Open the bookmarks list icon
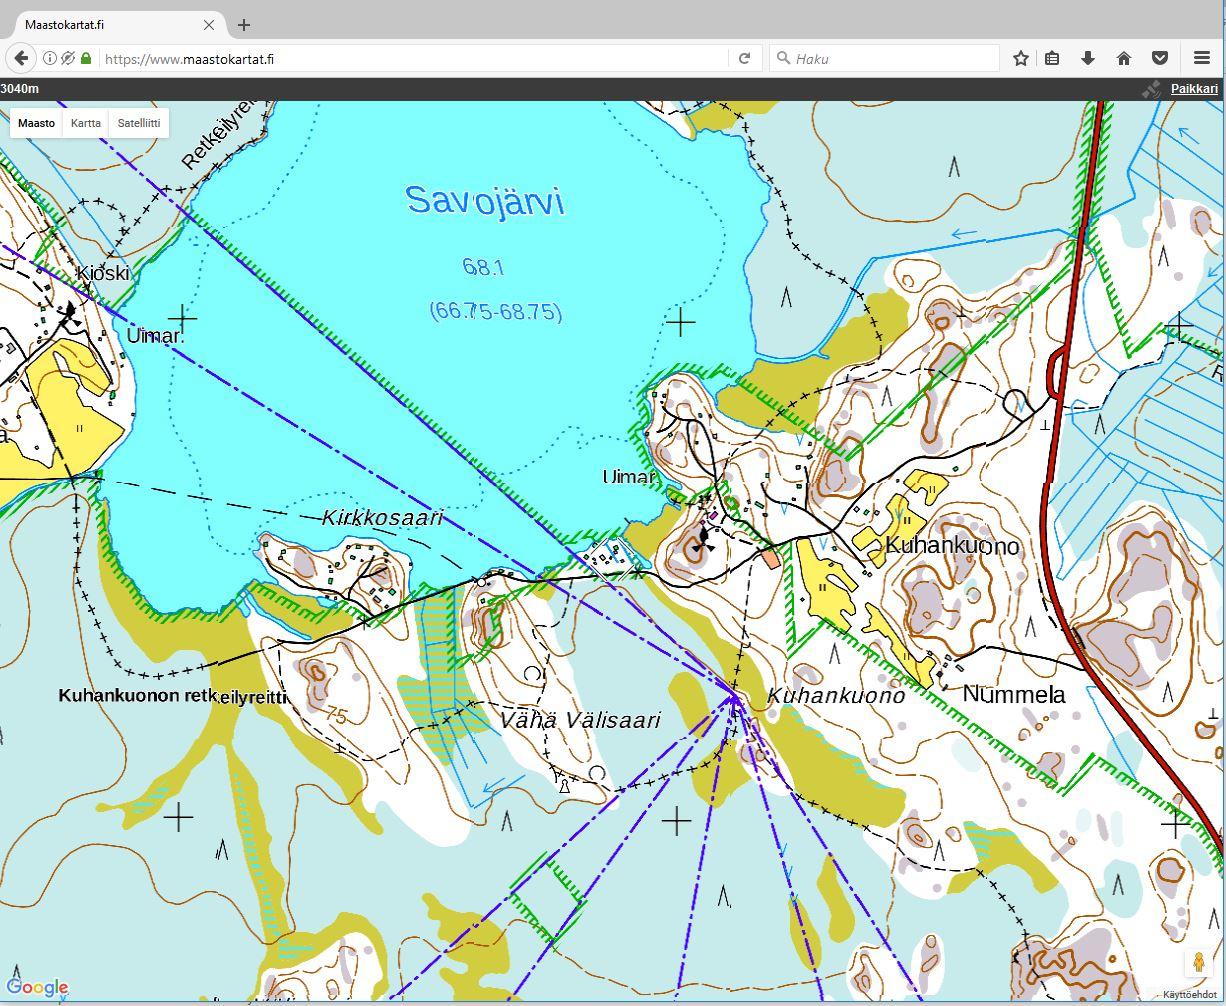 tap(1052, 59)
